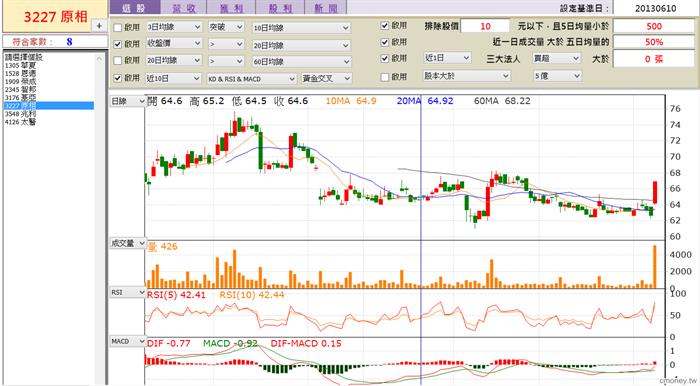Click the stock list scroll-up arrow
700x386 pixels.
tap(100, 58)
